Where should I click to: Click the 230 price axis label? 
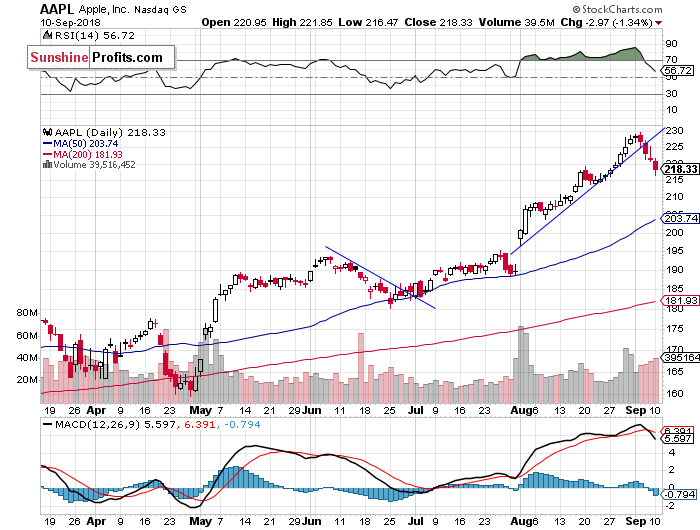pyautogui.click(x=675, y=130)
